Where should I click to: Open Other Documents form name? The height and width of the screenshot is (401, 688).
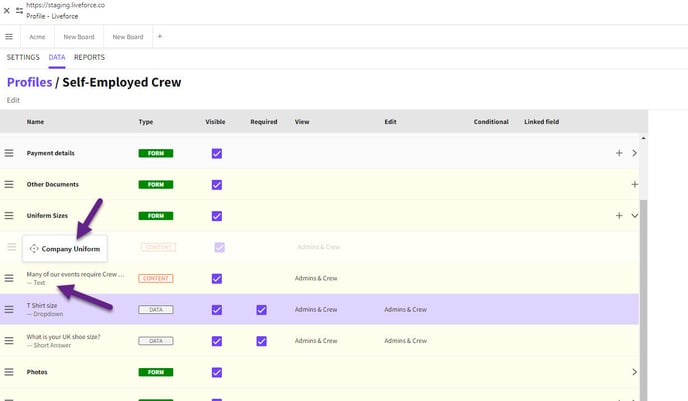53,184
